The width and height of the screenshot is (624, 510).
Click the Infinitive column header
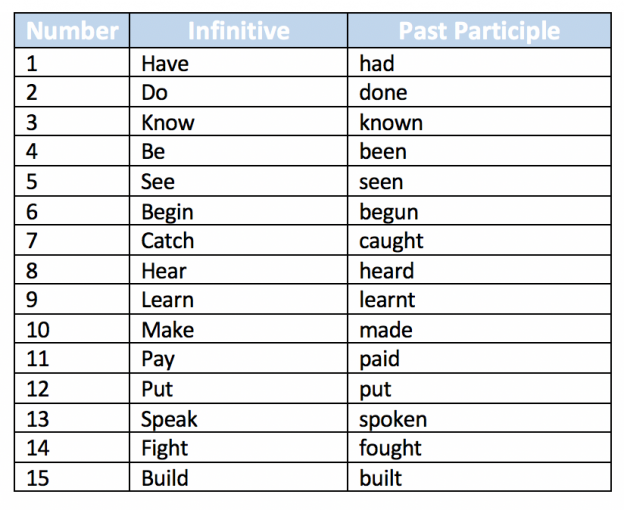coord(238,31)
